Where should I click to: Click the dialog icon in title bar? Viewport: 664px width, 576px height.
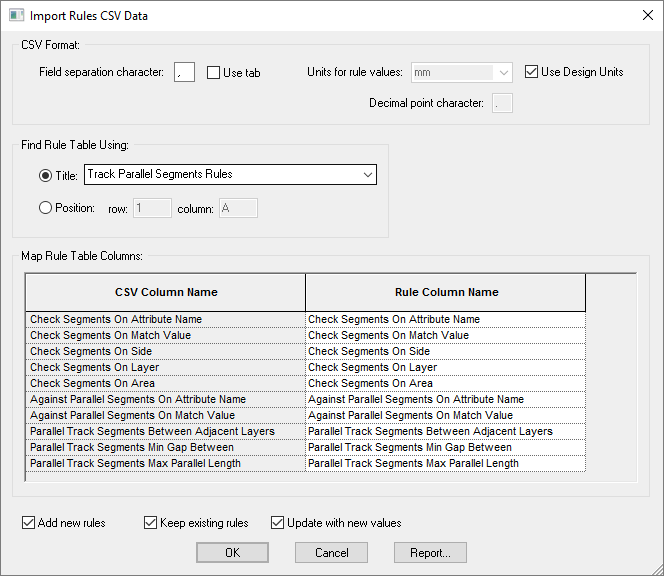[x=14, y=15]
